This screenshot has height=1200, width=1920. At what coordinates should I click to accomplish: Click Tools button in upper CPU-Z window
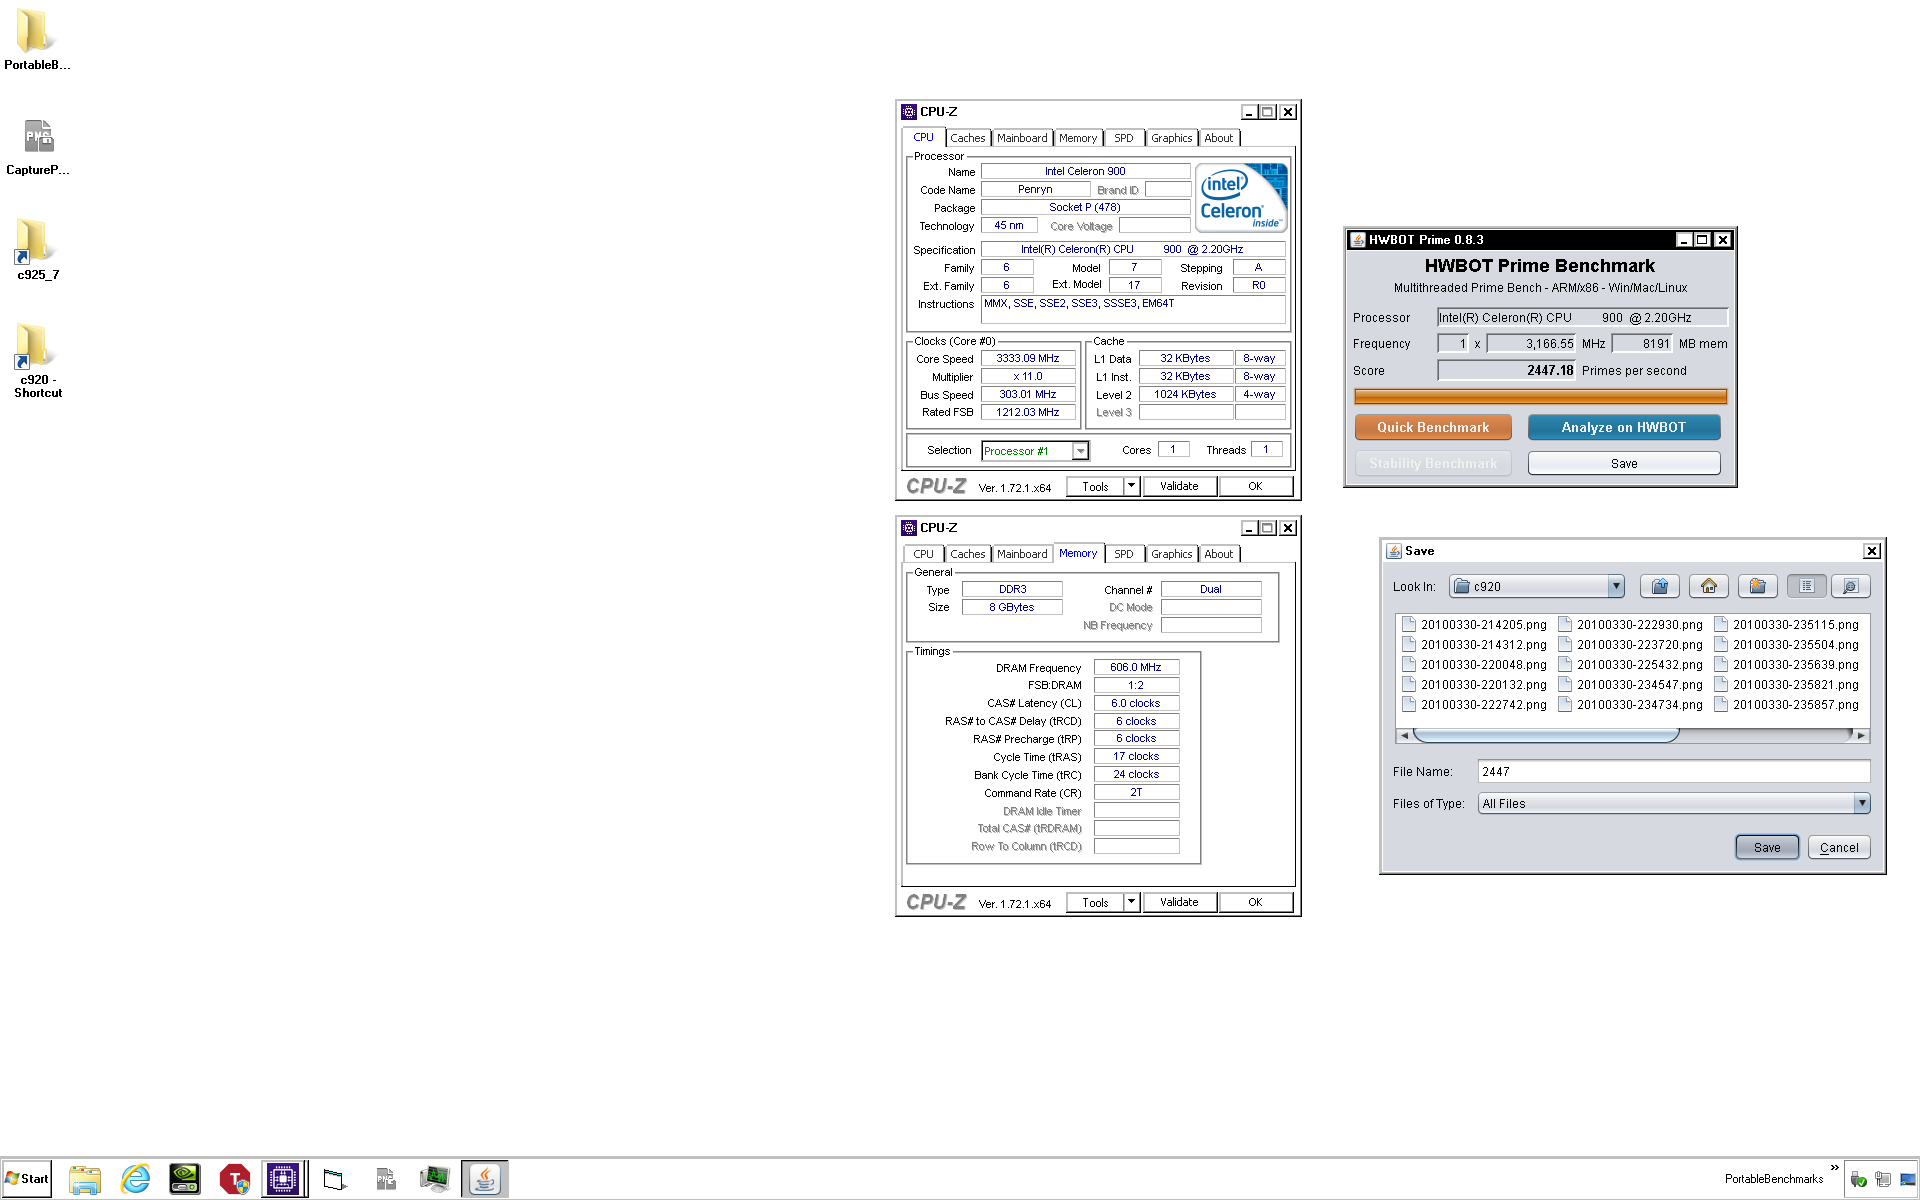[1095, 487]
